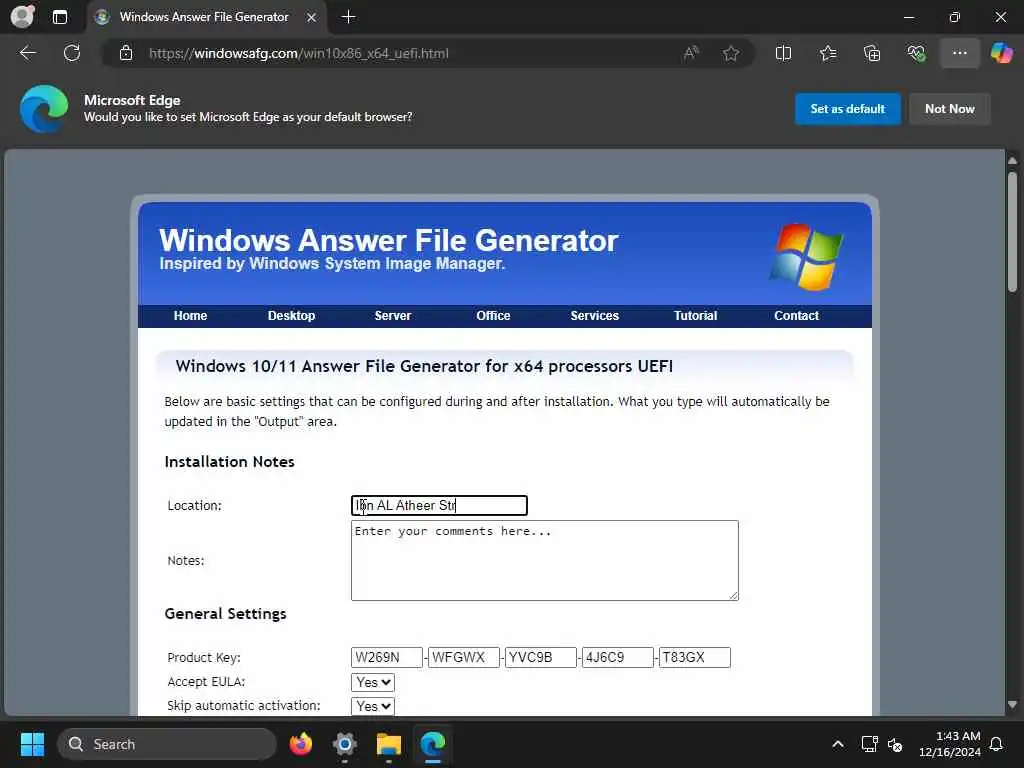The image size is (1024, 768).
Task: Dismiss prompt with Not Now
Action: 950,108
